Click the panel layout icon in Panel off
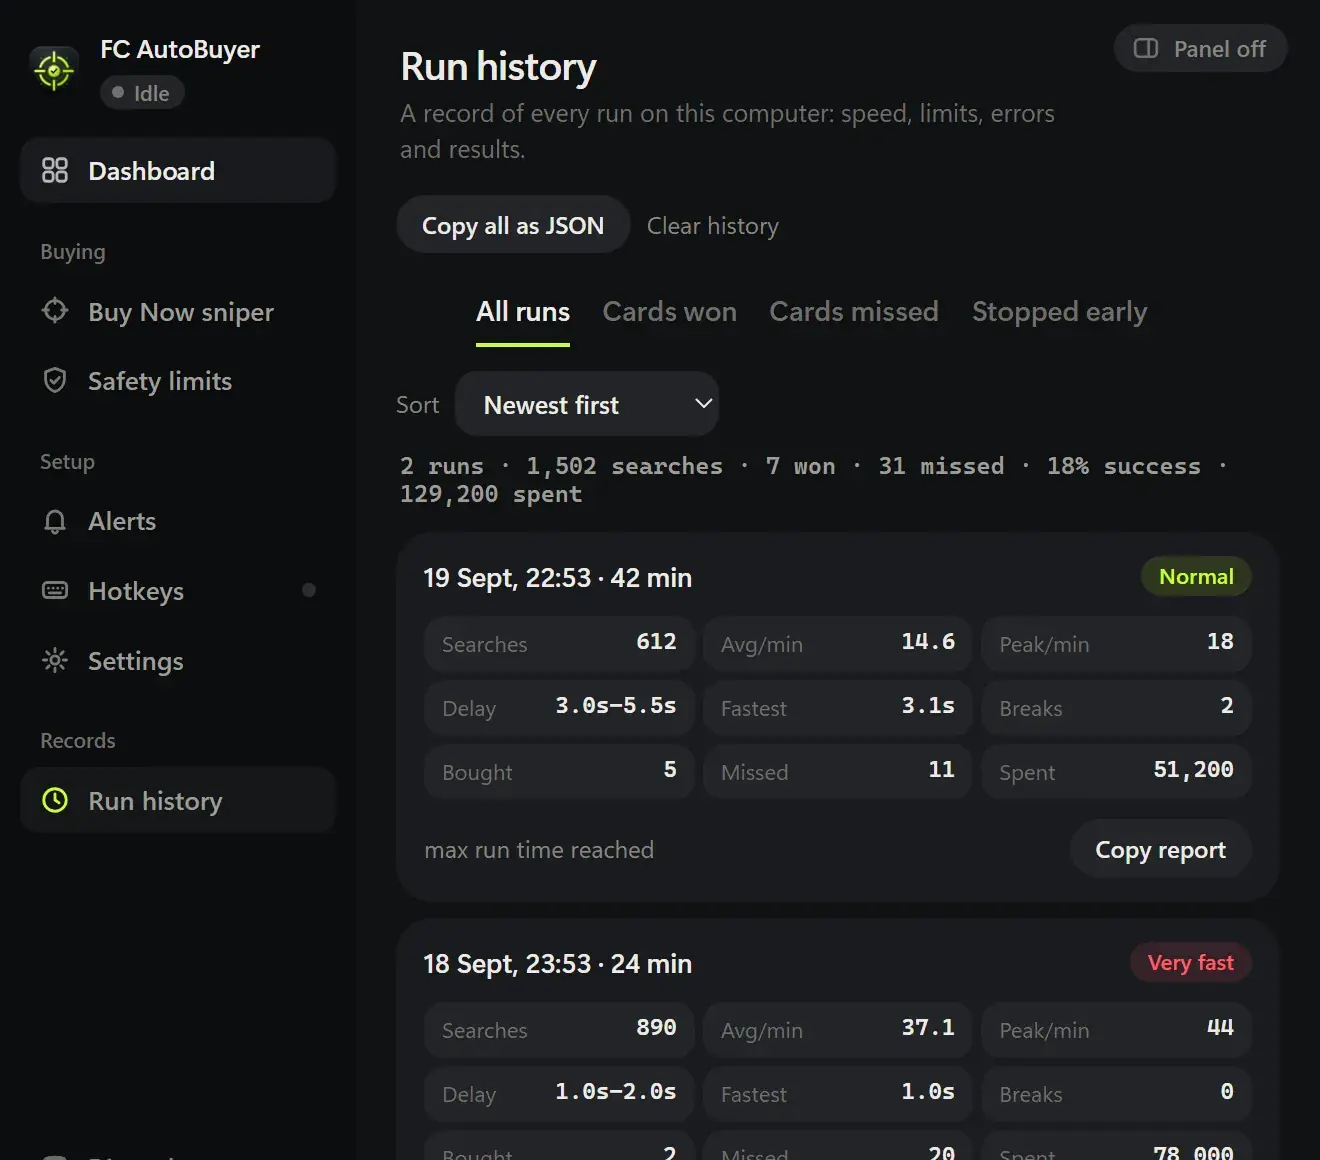 click(1146, 49)
